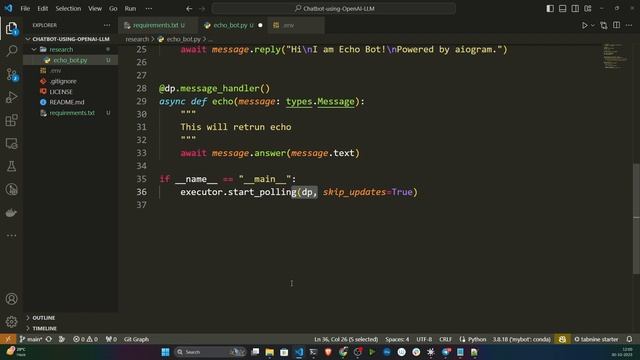The height and width of the screenshot is (360, 640).
Task: Open the Manage settings gear
Action: [x=11, y=322]
